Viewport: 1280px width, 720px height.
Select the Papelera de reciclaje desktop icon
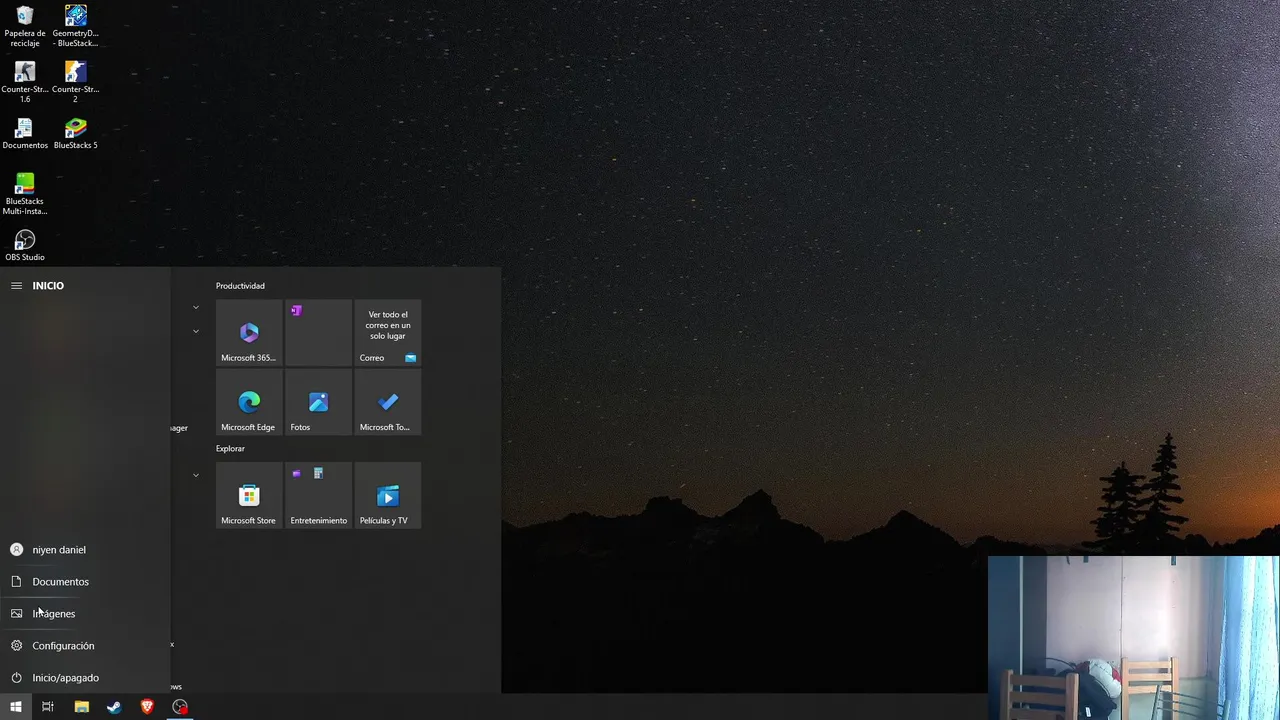tap(25, 26)
